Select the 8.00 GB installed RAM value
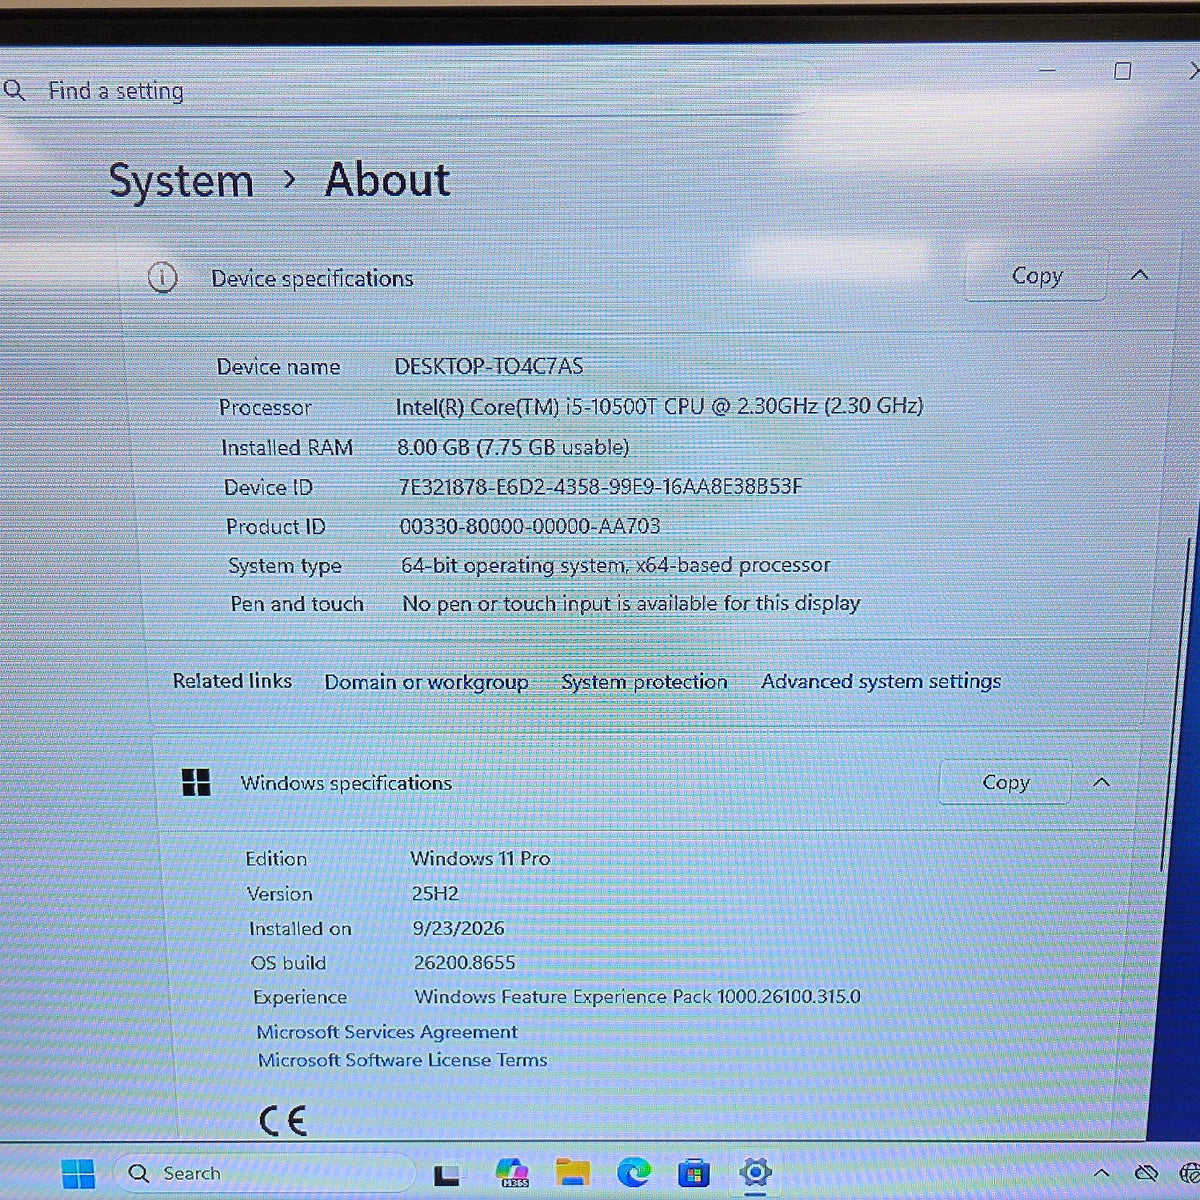The image size is (1200, 1200). 513,447
